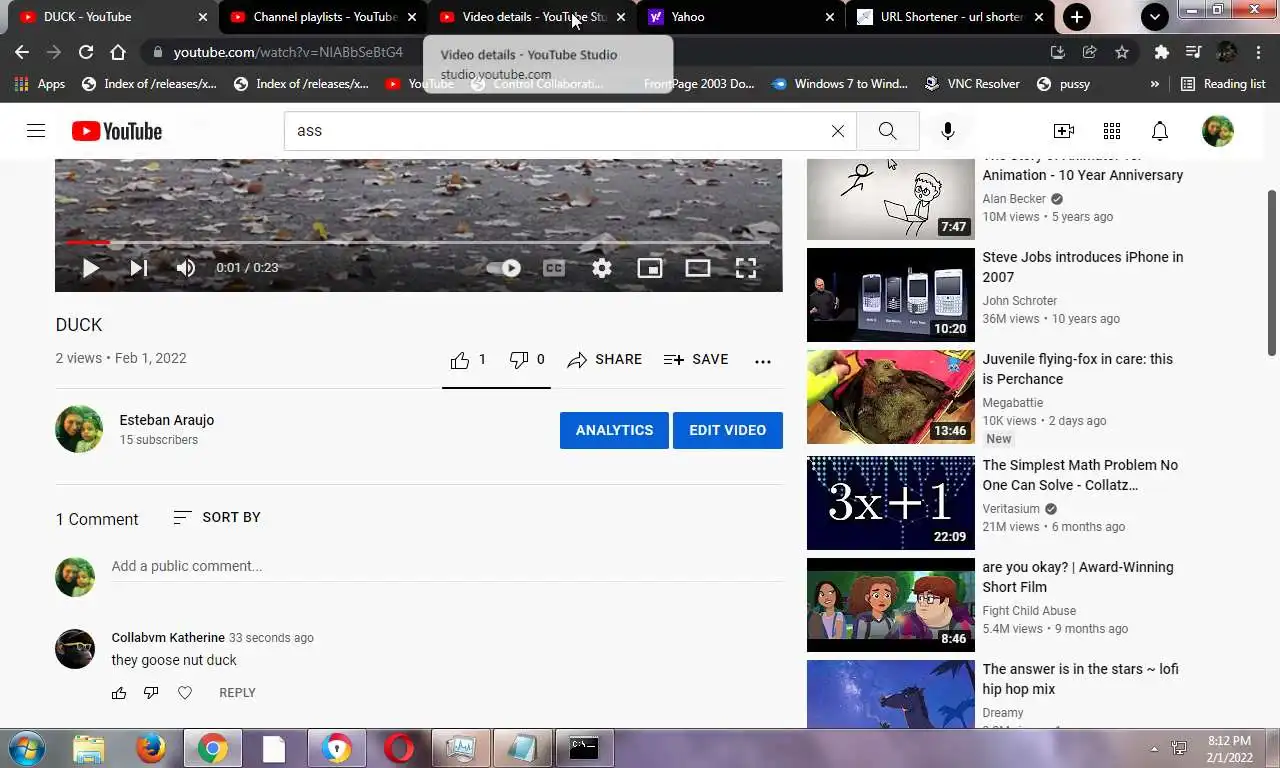Open the 3x+1 Collatz video thumbnail
This screenshot has width=1280, height=768.
[x=891, y=503]
